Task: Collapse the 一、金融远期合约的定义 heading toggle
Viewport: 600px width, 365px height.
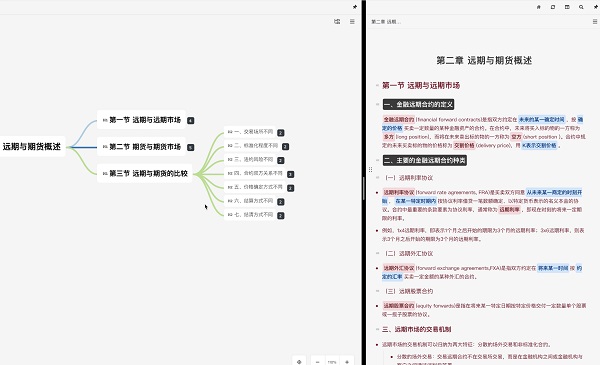Action: click(377, 104)
